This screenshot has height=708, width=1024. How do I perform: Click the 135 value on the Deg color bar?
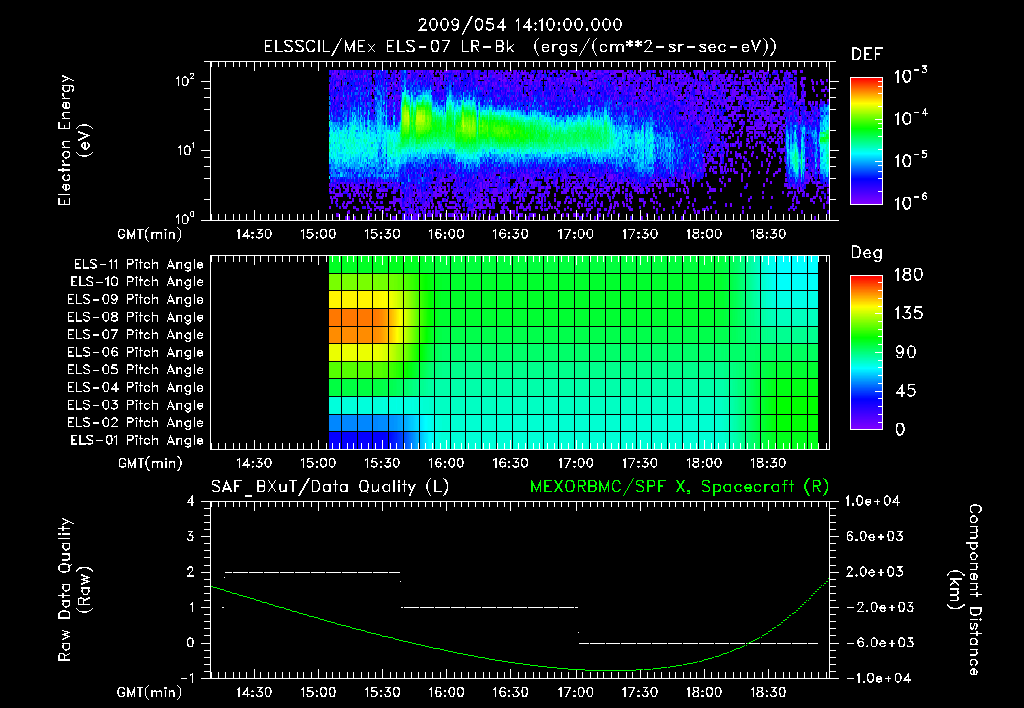click(x=909, y=314)
